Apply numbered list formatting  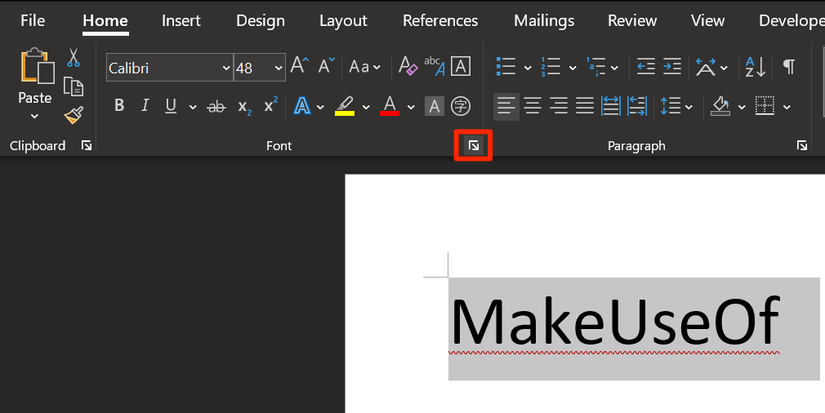(x=550, y=67)
